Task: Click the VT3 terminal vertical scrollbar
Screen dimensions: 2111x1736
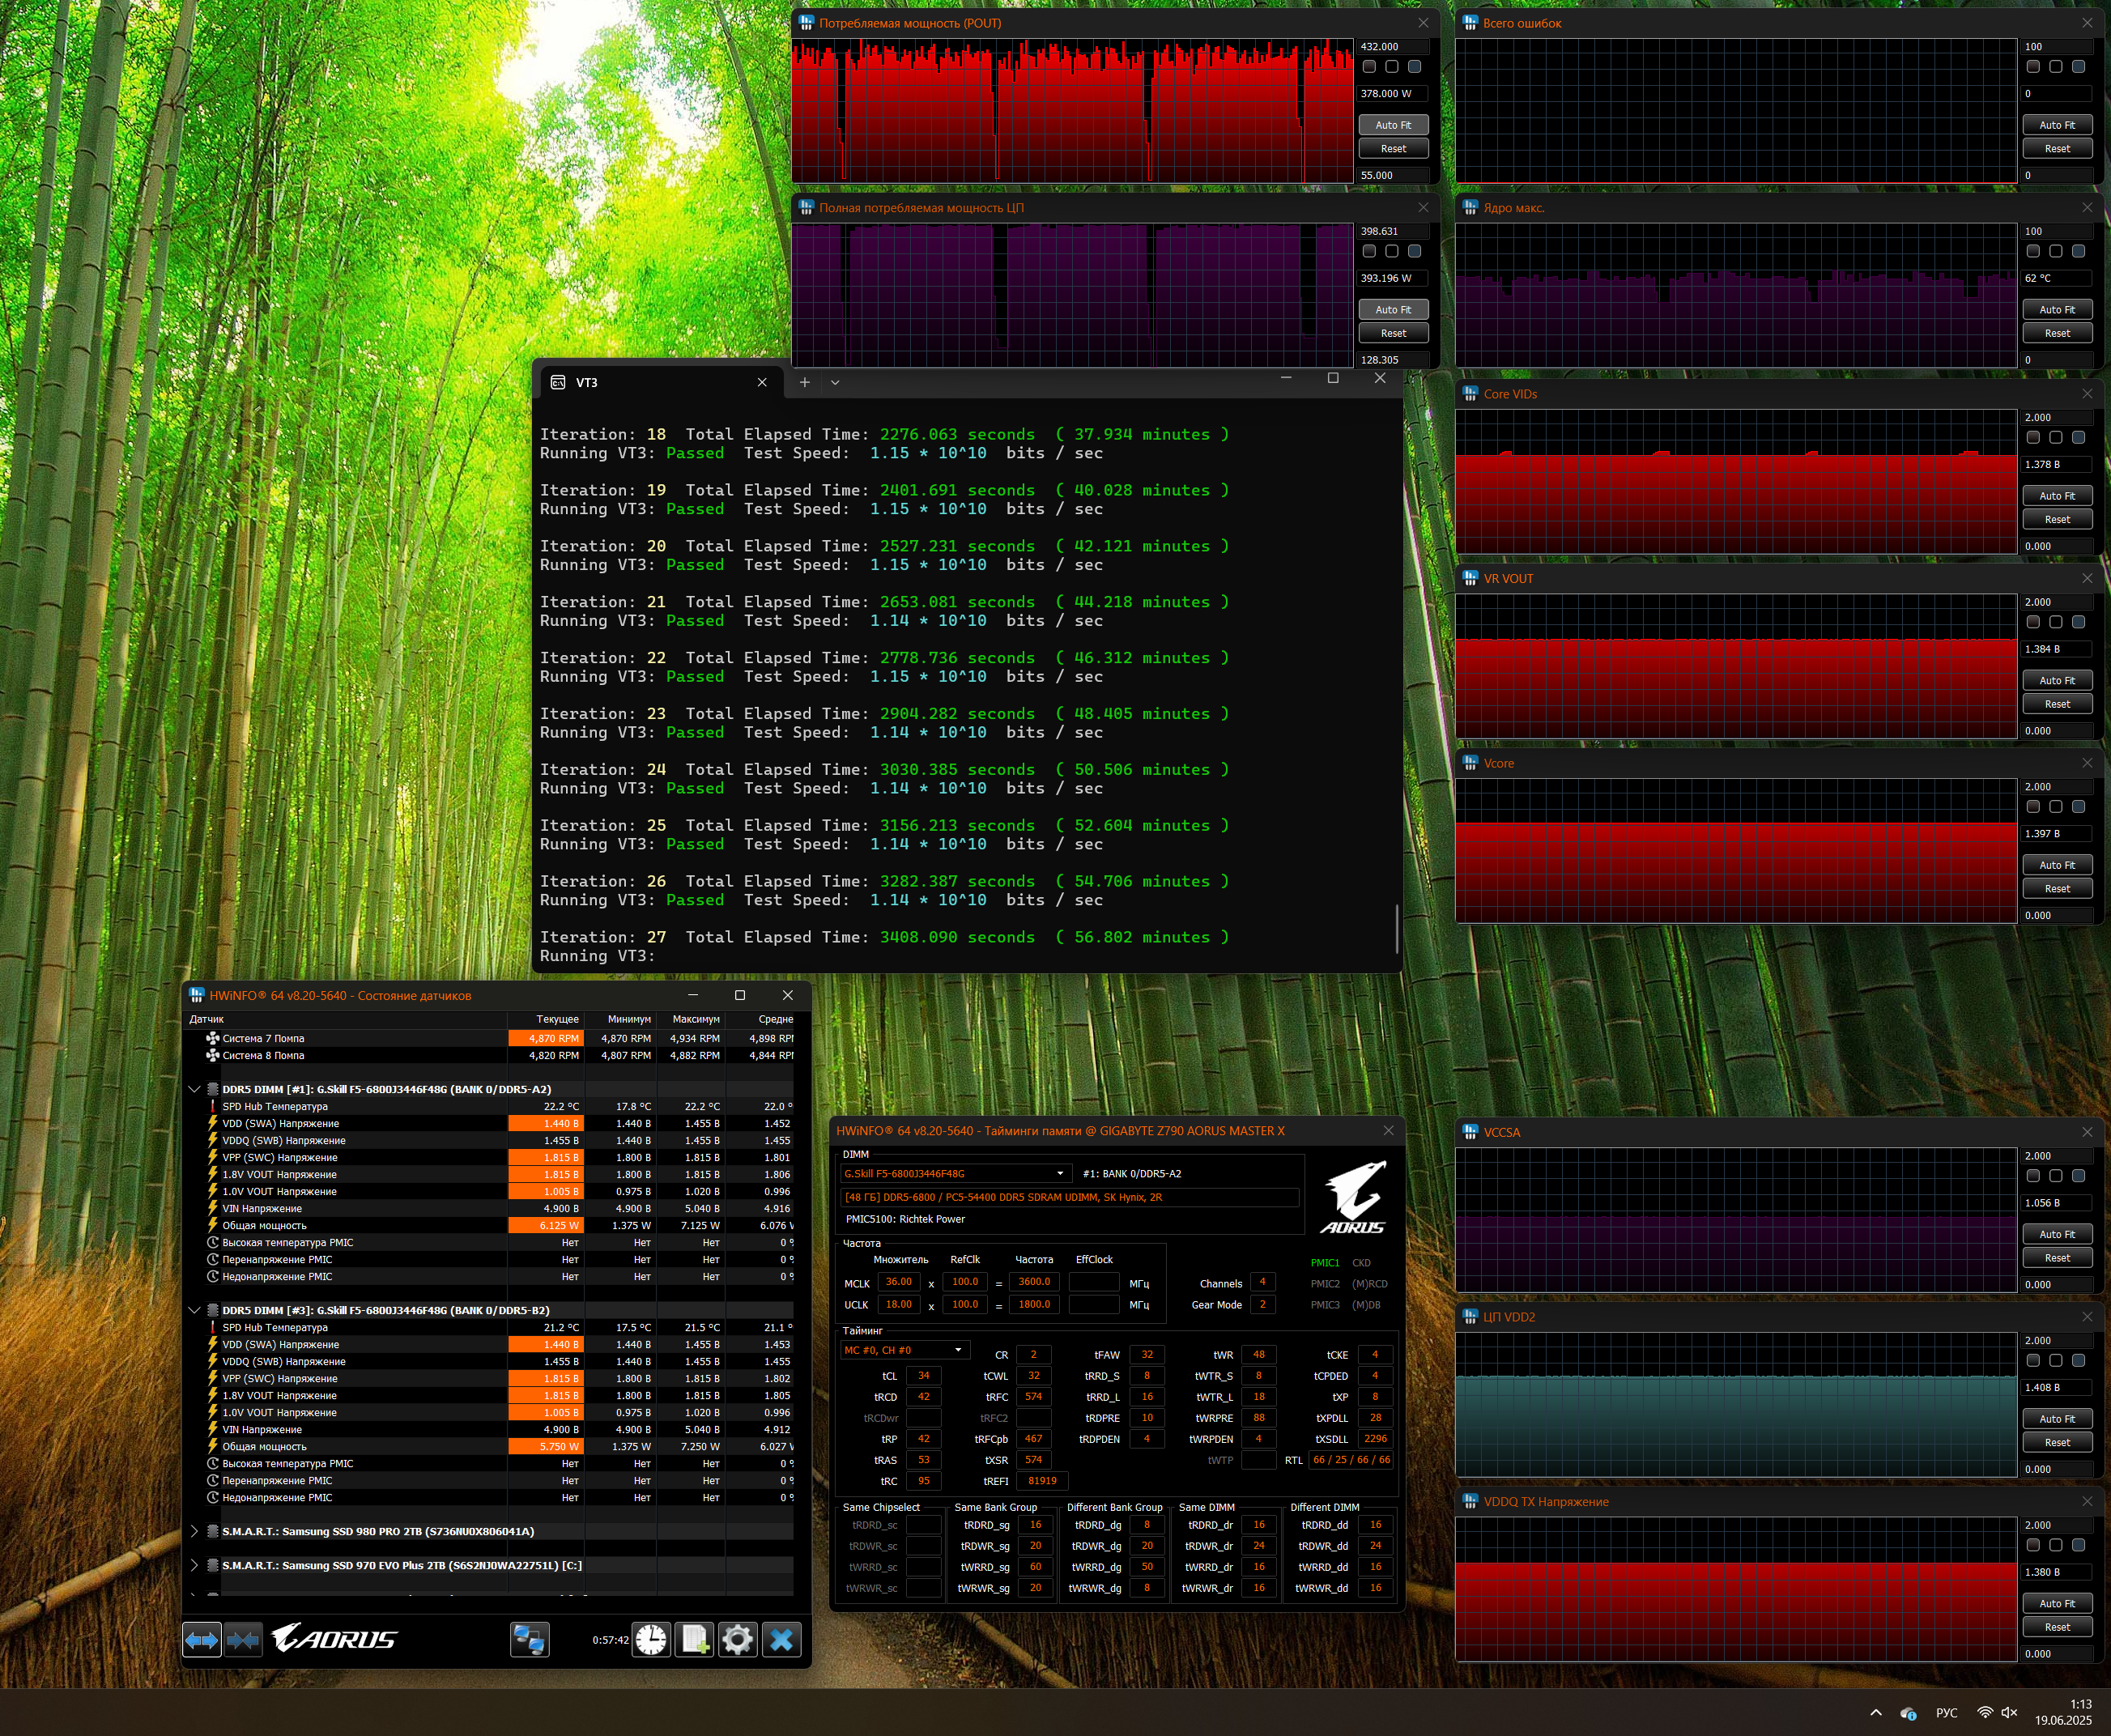Action: coord(1396,928)
